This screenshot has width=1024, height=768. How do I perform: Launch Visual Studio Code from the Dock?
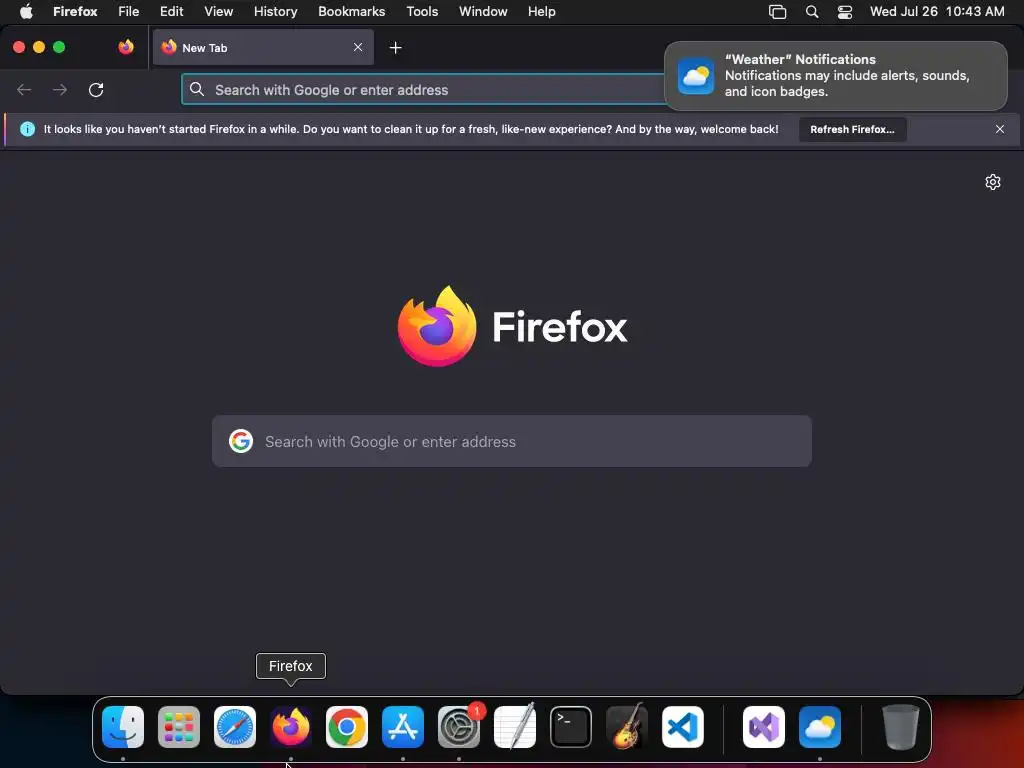point(682,727)
